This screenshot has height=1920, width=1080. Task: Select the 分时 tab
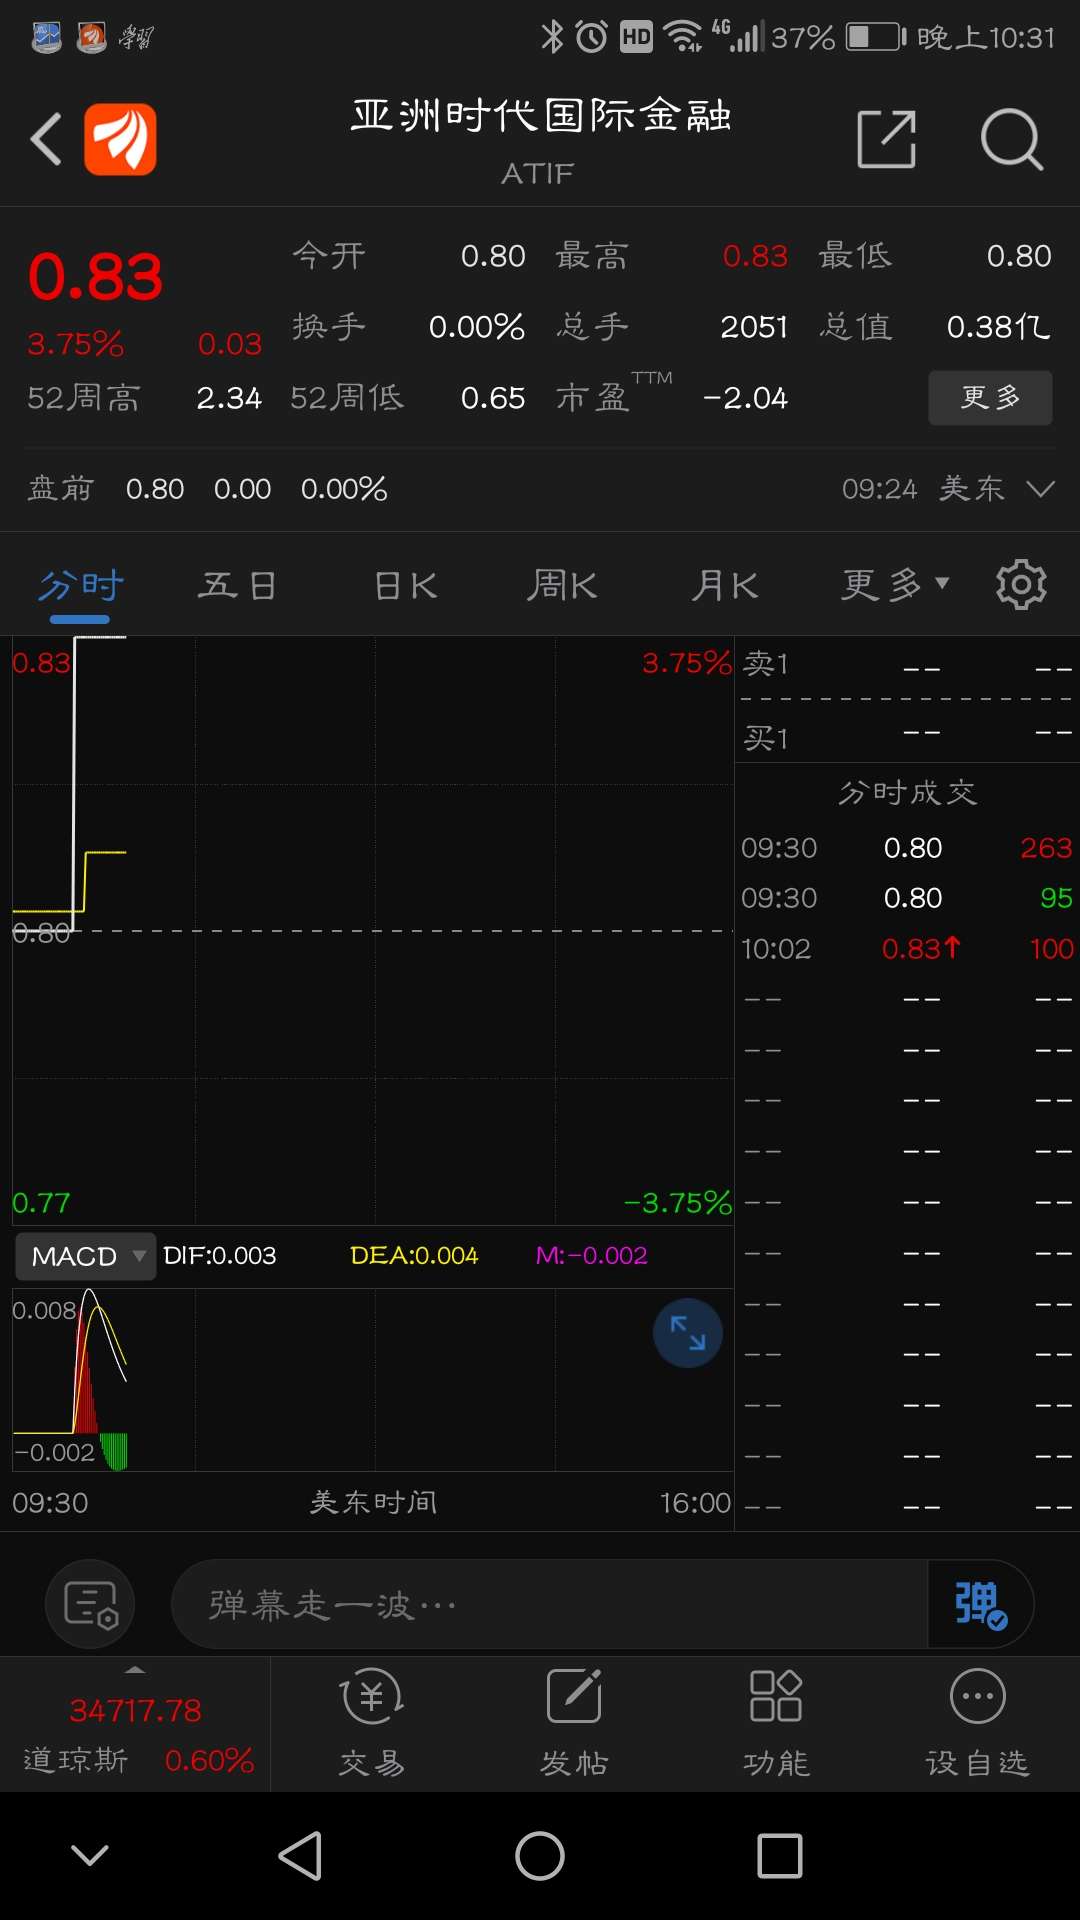(81, 585)
